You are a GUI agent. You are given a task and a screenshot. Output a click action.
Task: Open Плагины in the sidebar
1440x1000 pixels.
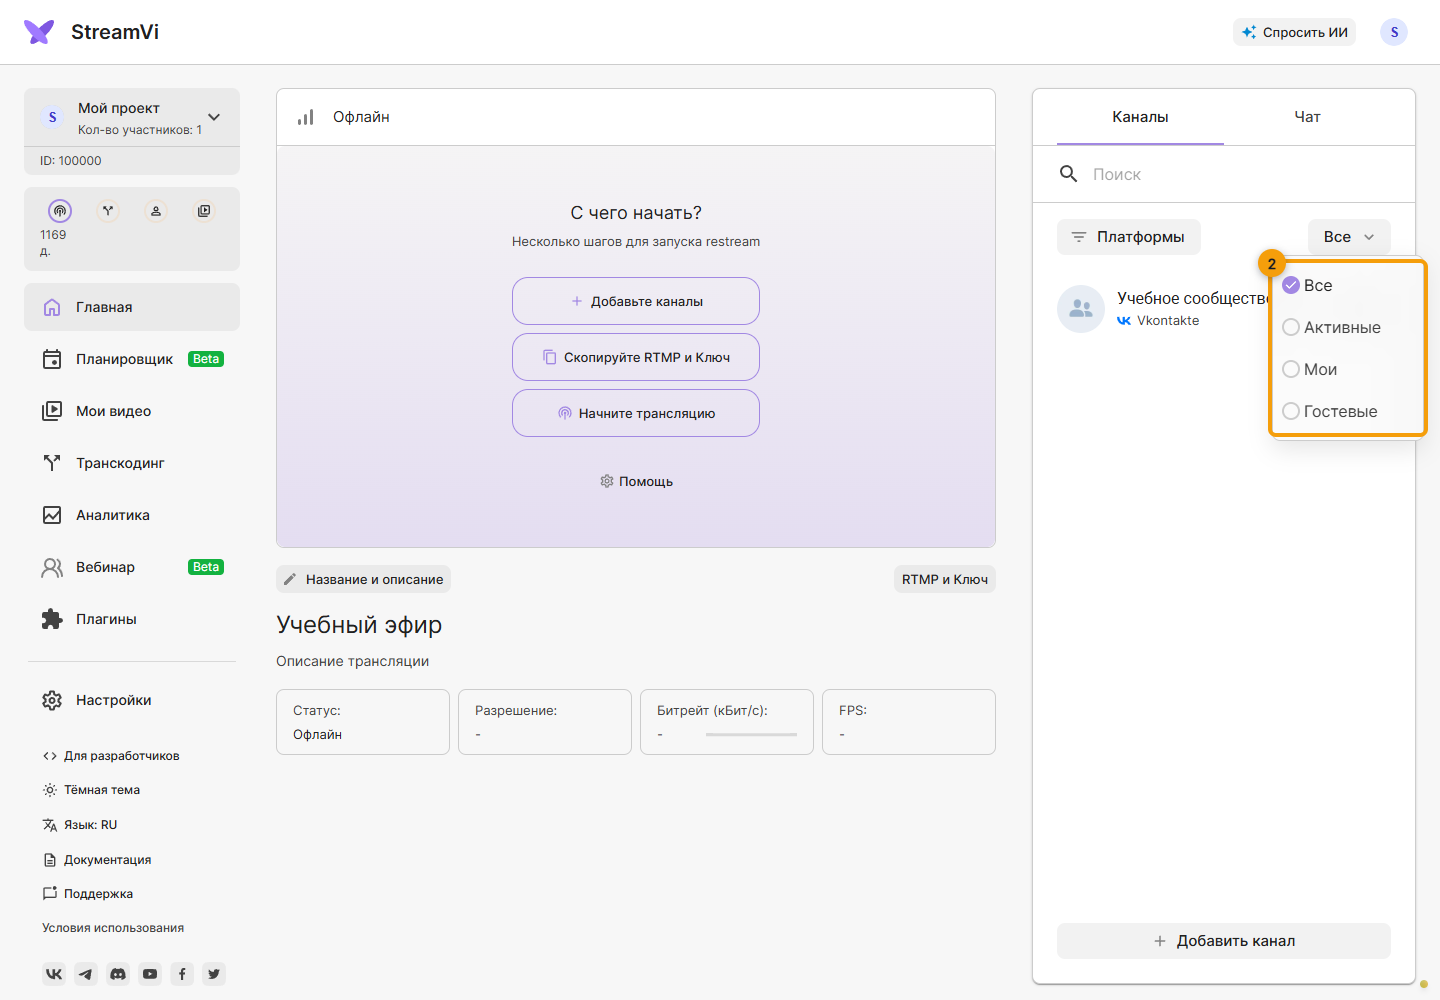pos(132,619)
